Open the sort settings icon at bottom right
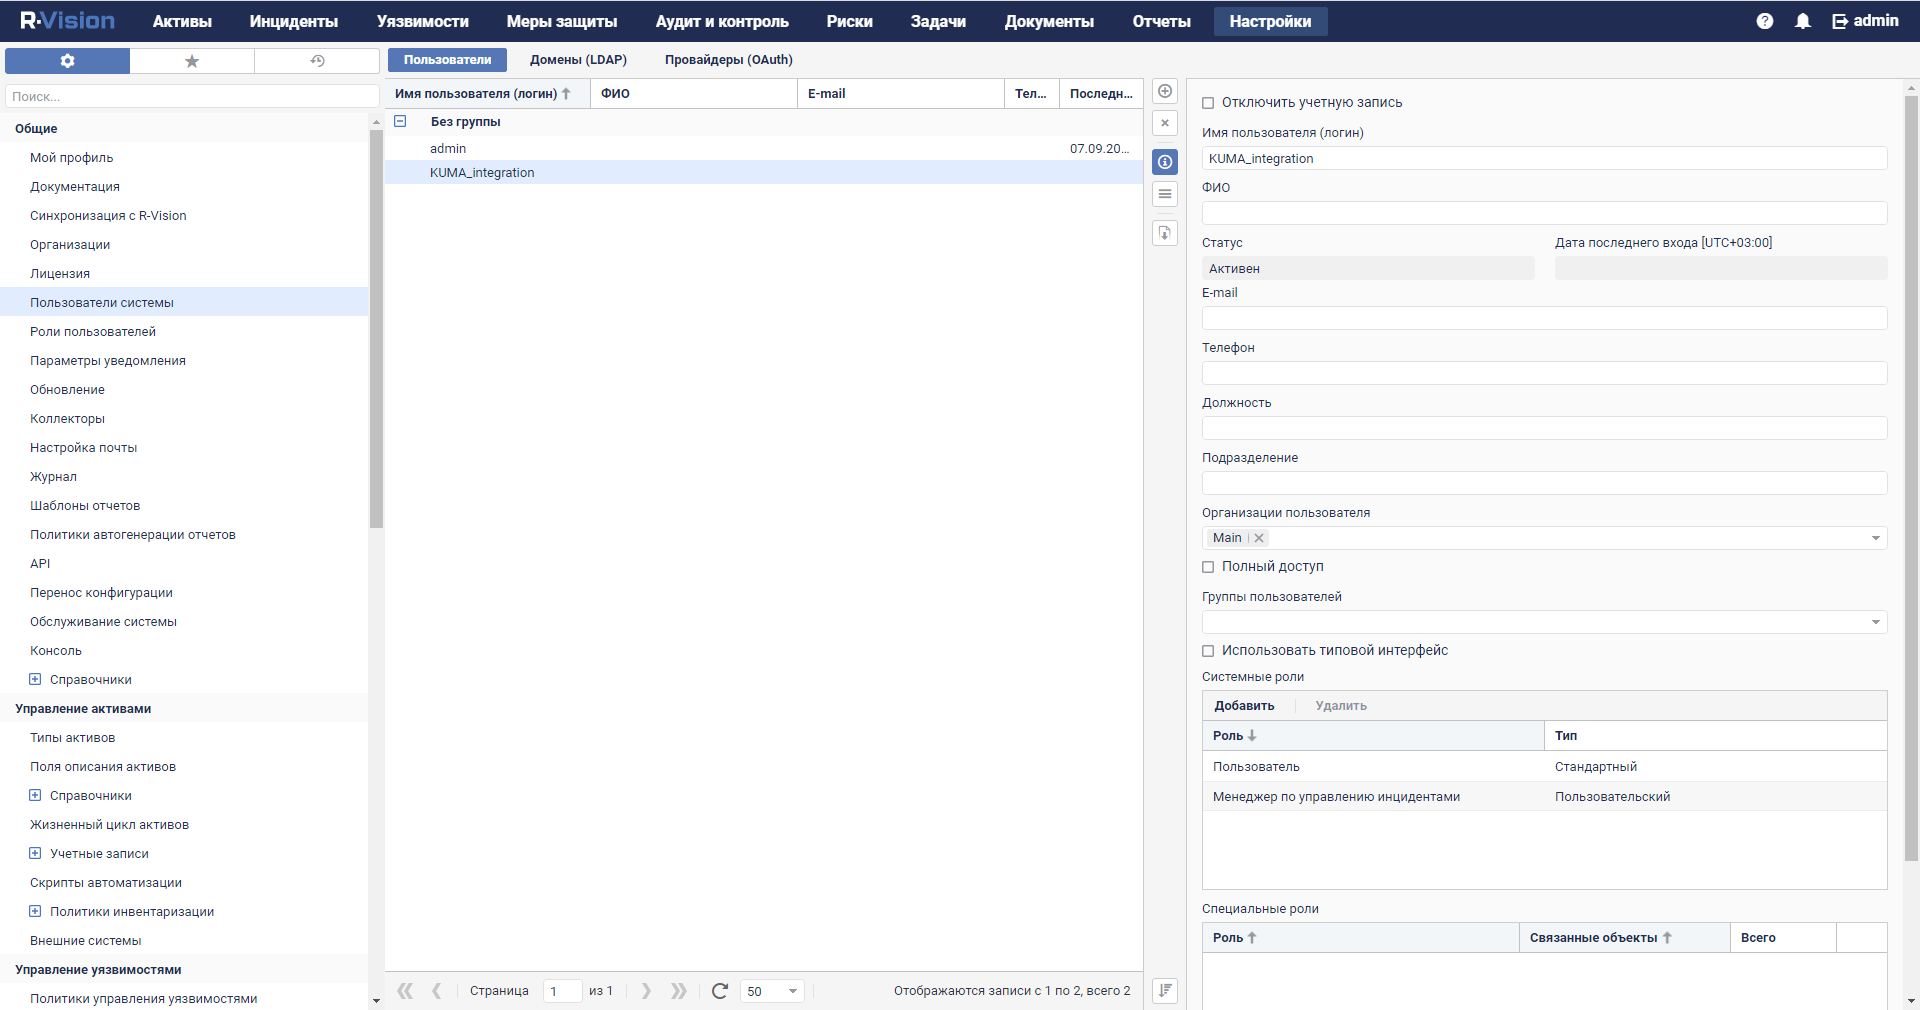The height and width of the screenshot is (1010, 1920). click(x=1164, y=991)
